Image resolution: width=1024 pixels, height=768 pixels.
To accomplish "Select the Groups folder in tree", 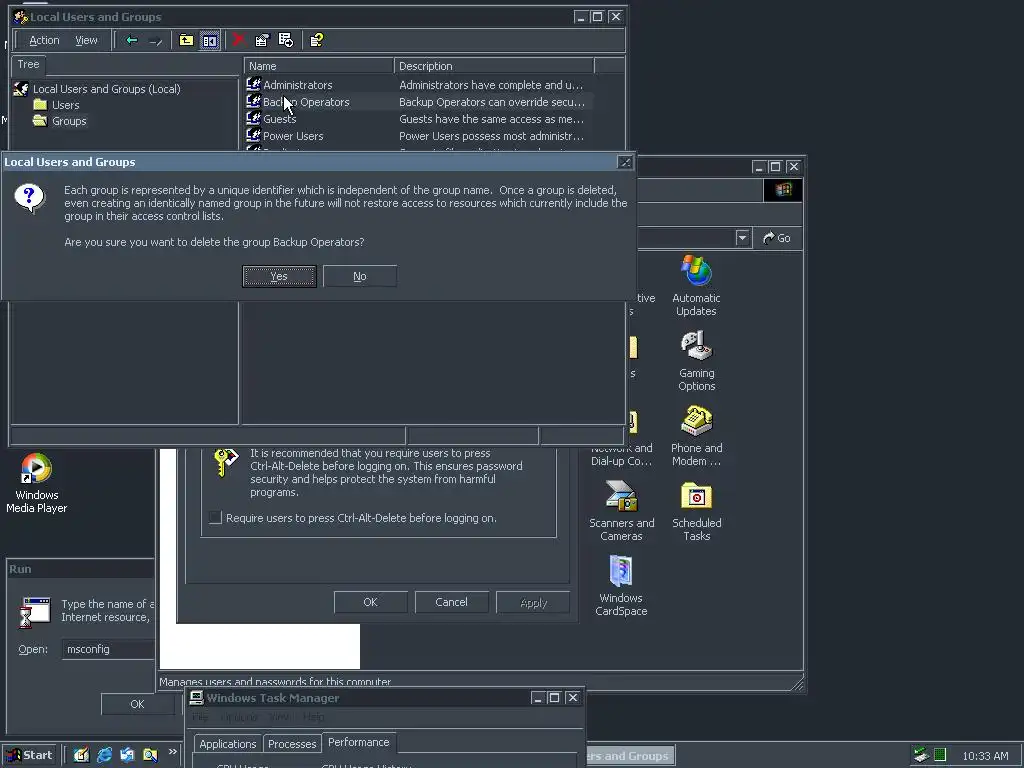I will coord(69,121).
